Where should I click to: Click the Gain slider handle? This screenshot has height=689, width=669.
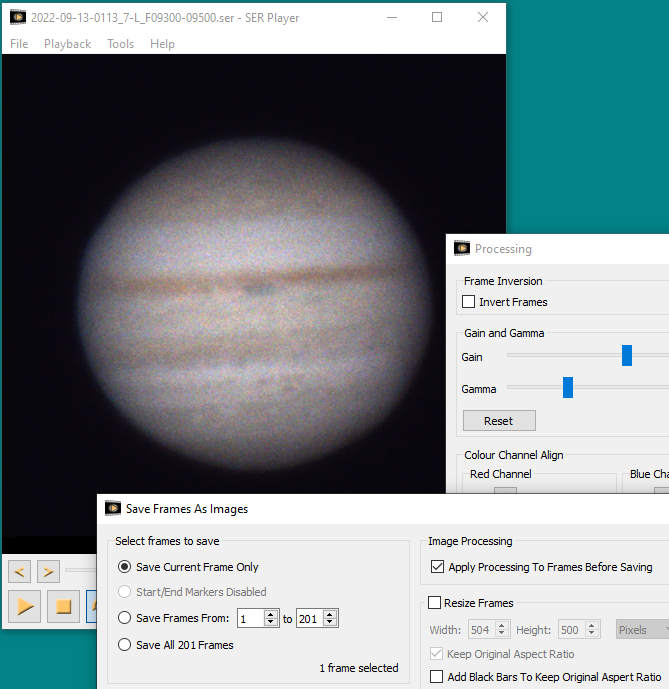click(627, 355)
